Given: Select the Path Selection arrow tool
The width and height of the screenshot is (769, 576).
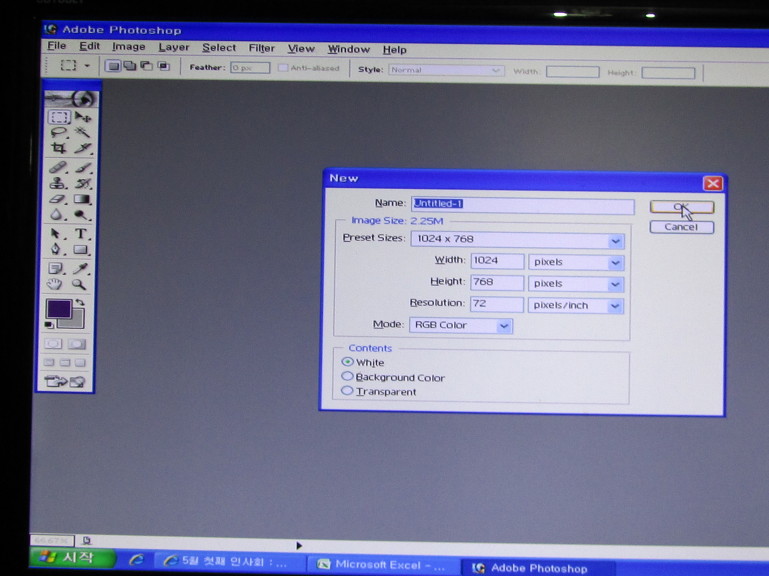Looking at the screenshot, I should point(57,234).
